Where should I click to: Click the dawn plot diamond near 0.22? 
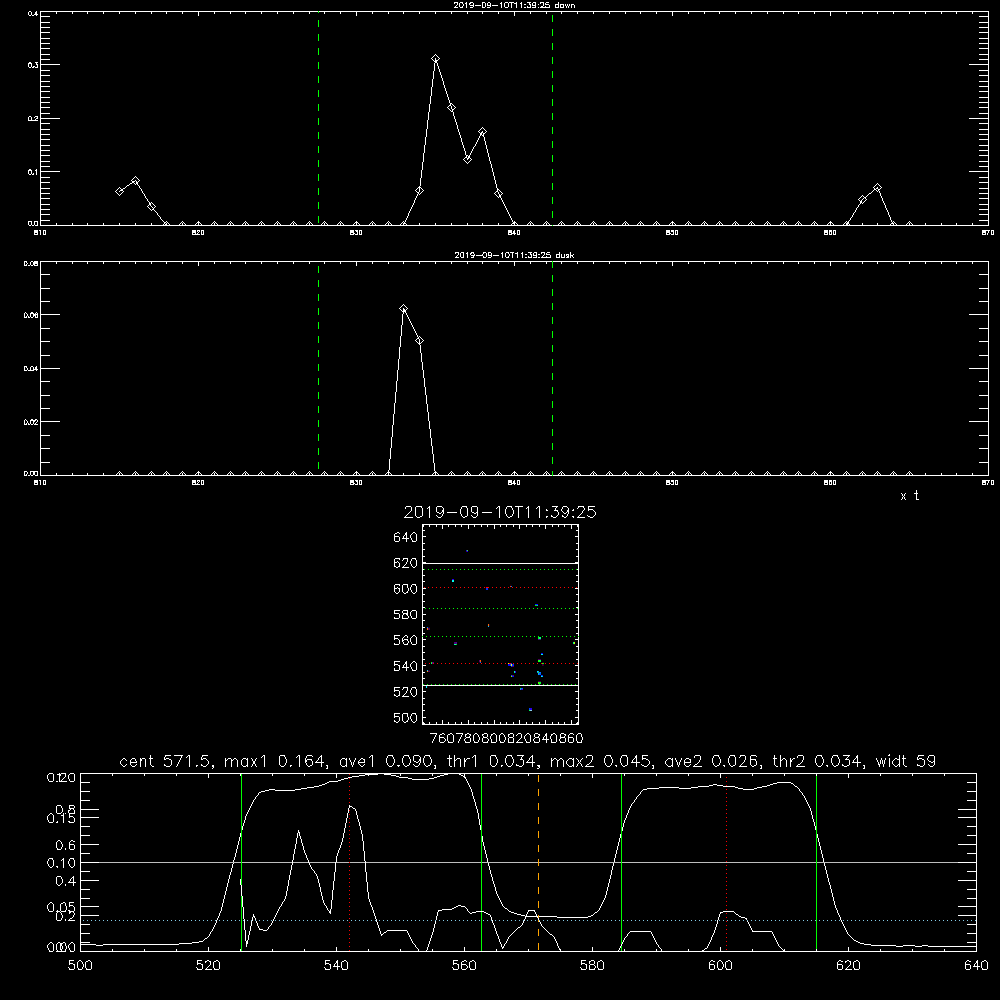click(452, 108)
